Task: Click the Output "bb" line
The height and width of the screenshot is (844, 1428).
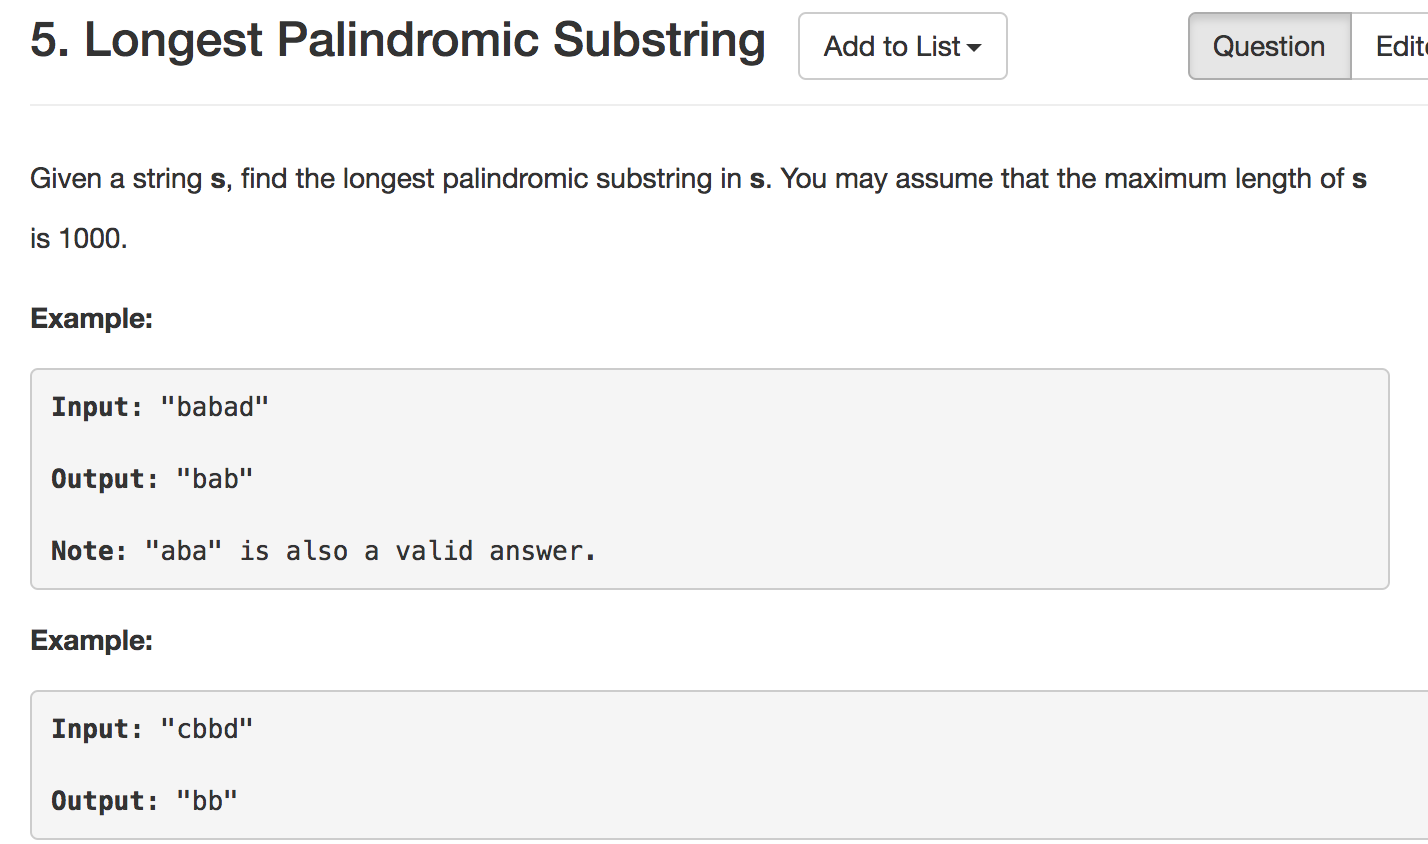Action: (144, 801)
